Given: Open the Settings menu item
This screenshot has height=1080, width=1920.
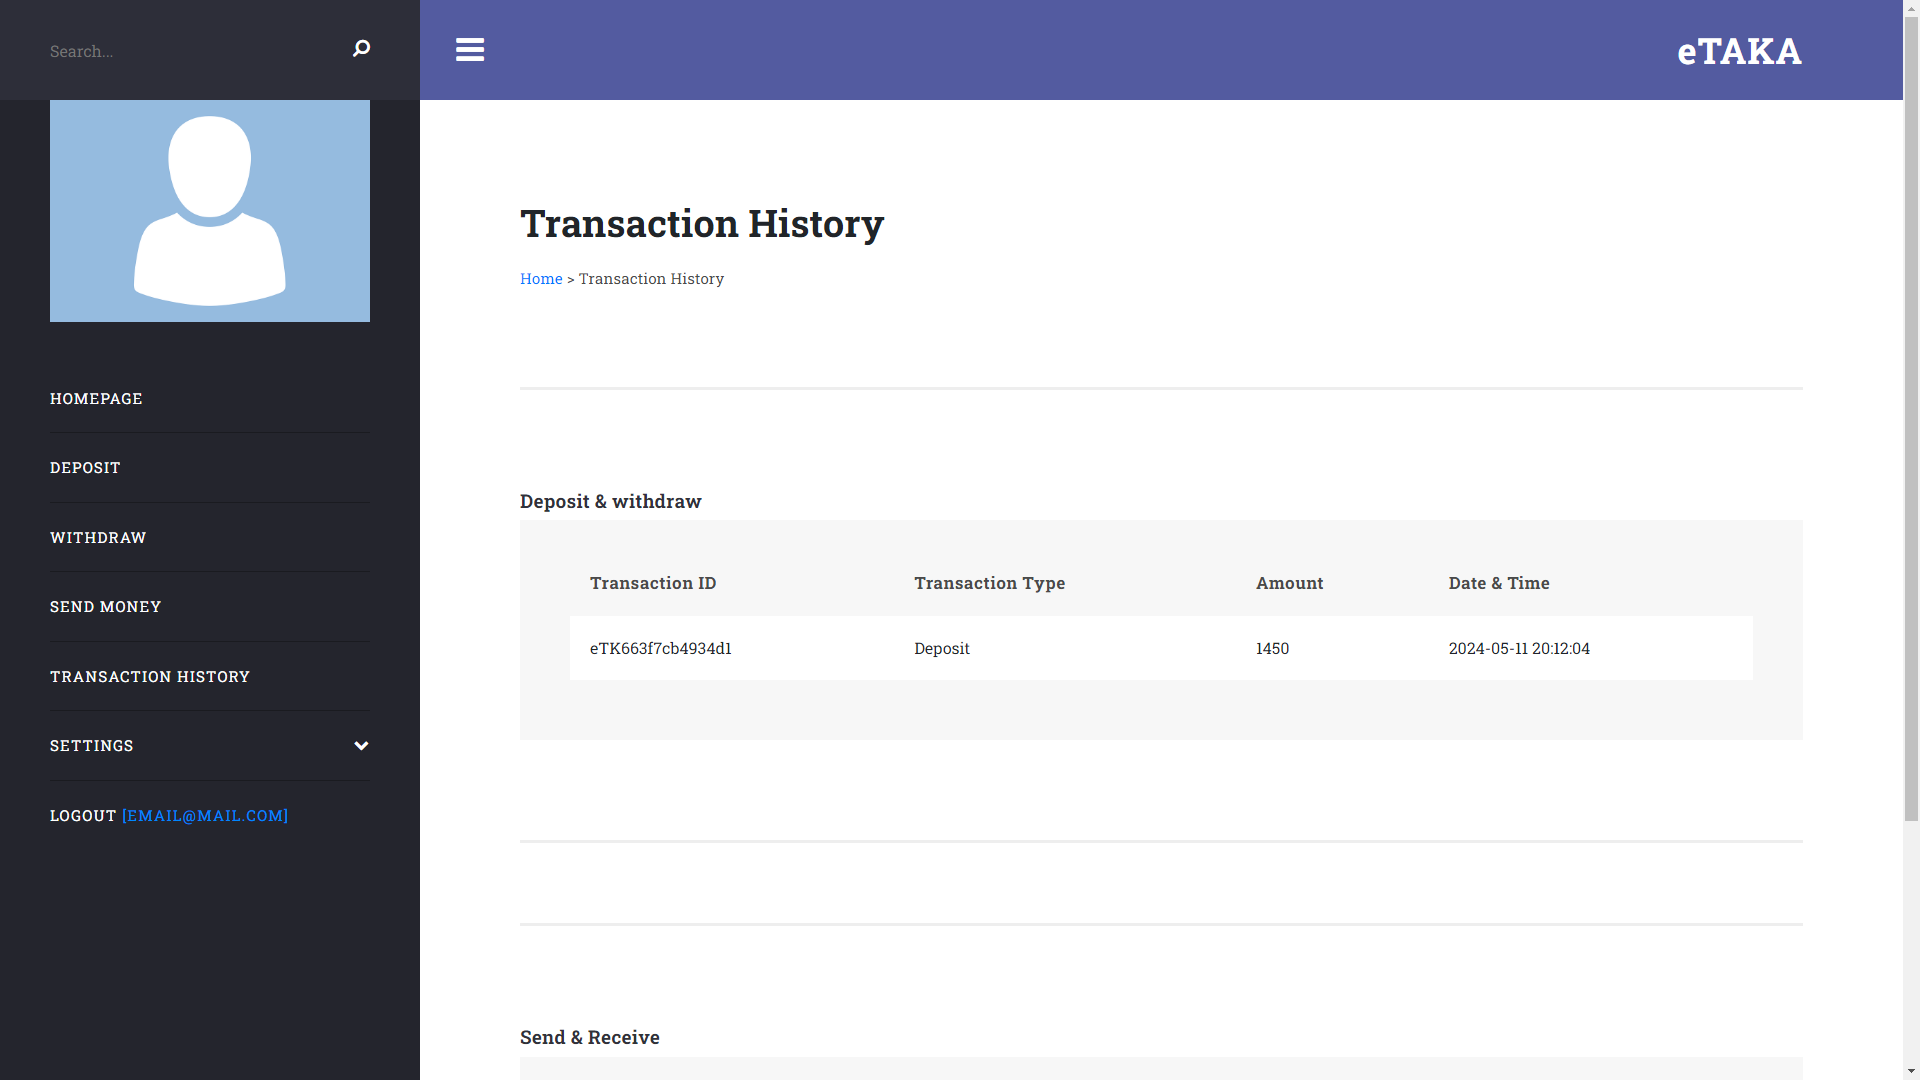Looking at the screenshot, I should 92,746.
